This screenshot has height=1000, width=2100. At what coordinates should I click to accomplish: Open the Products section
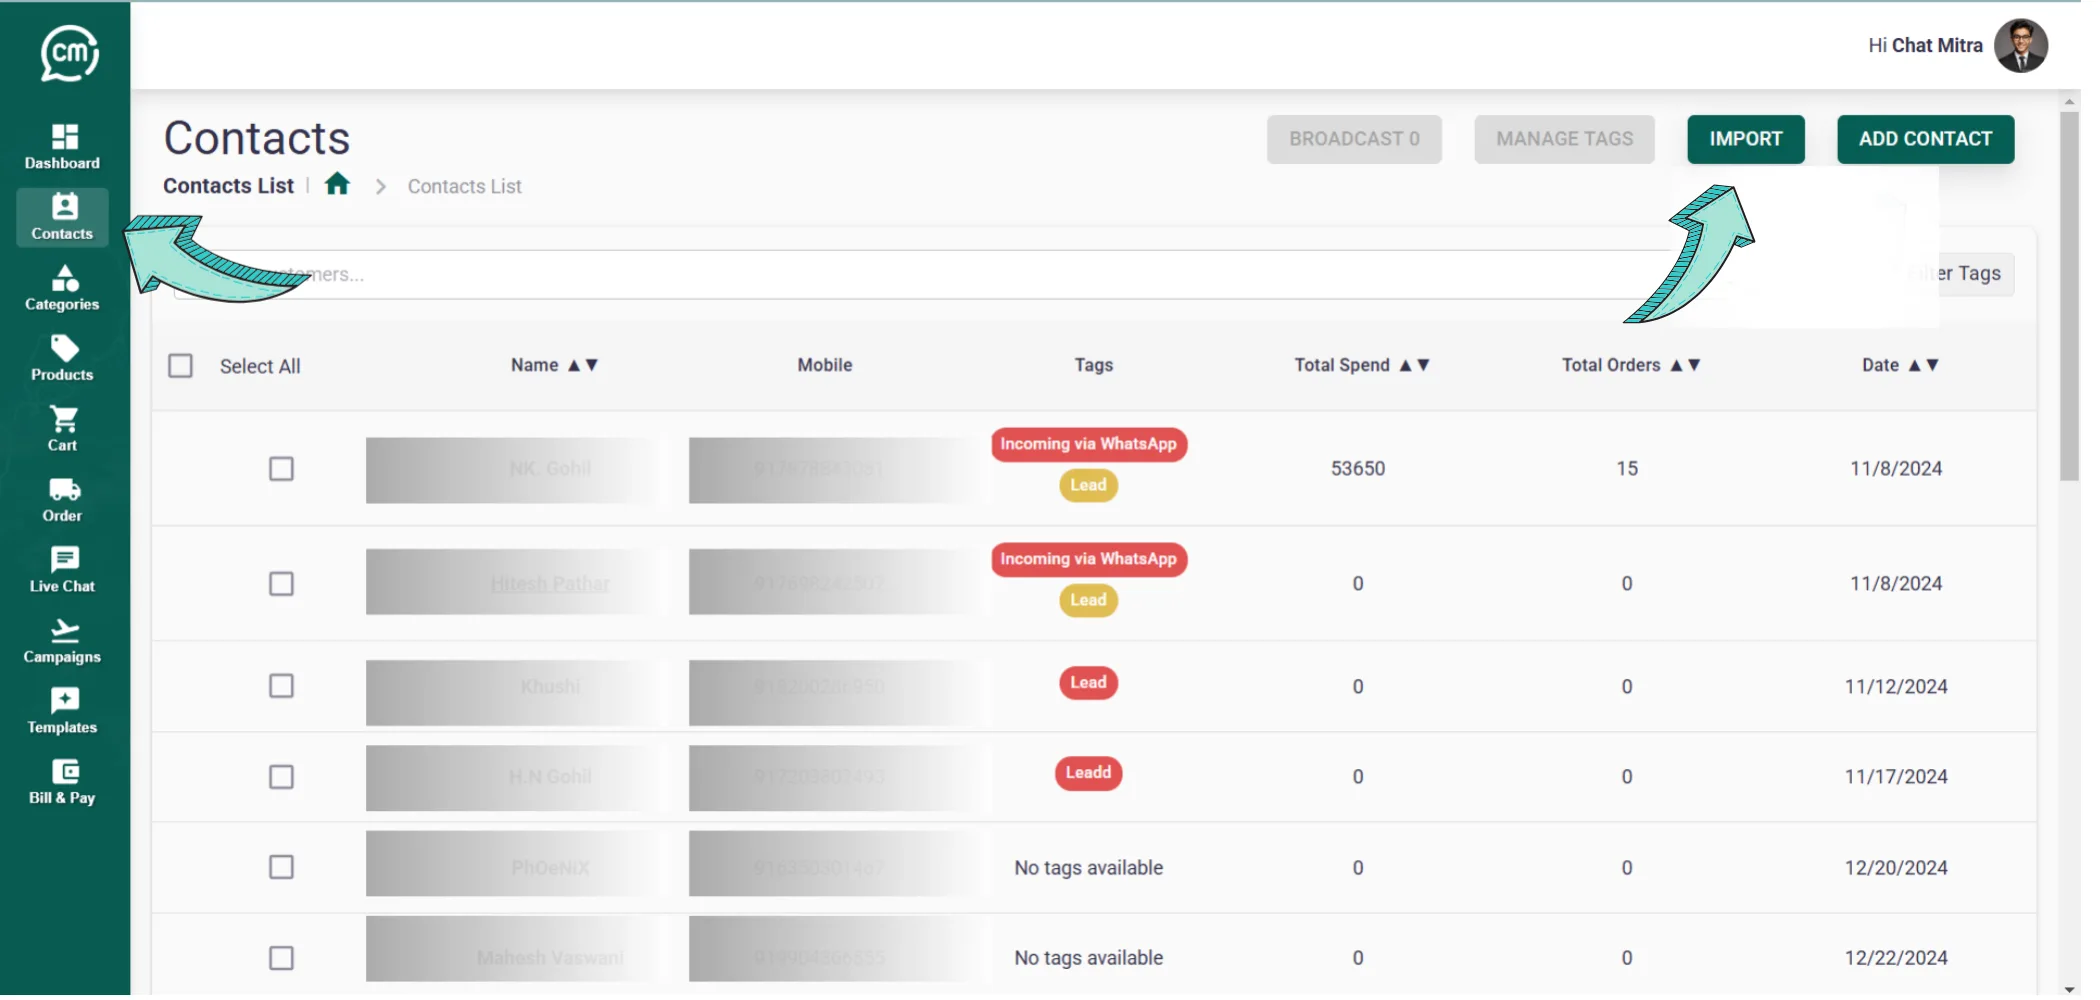point(63,358)
